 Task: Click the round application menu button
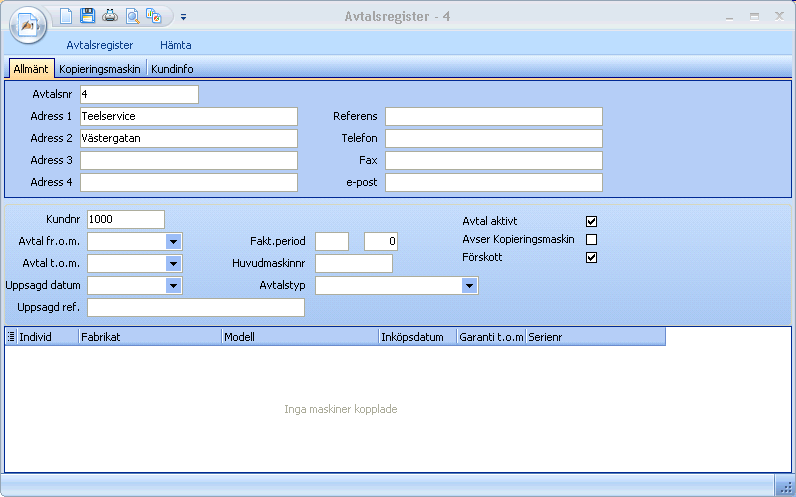coord(28,24)
